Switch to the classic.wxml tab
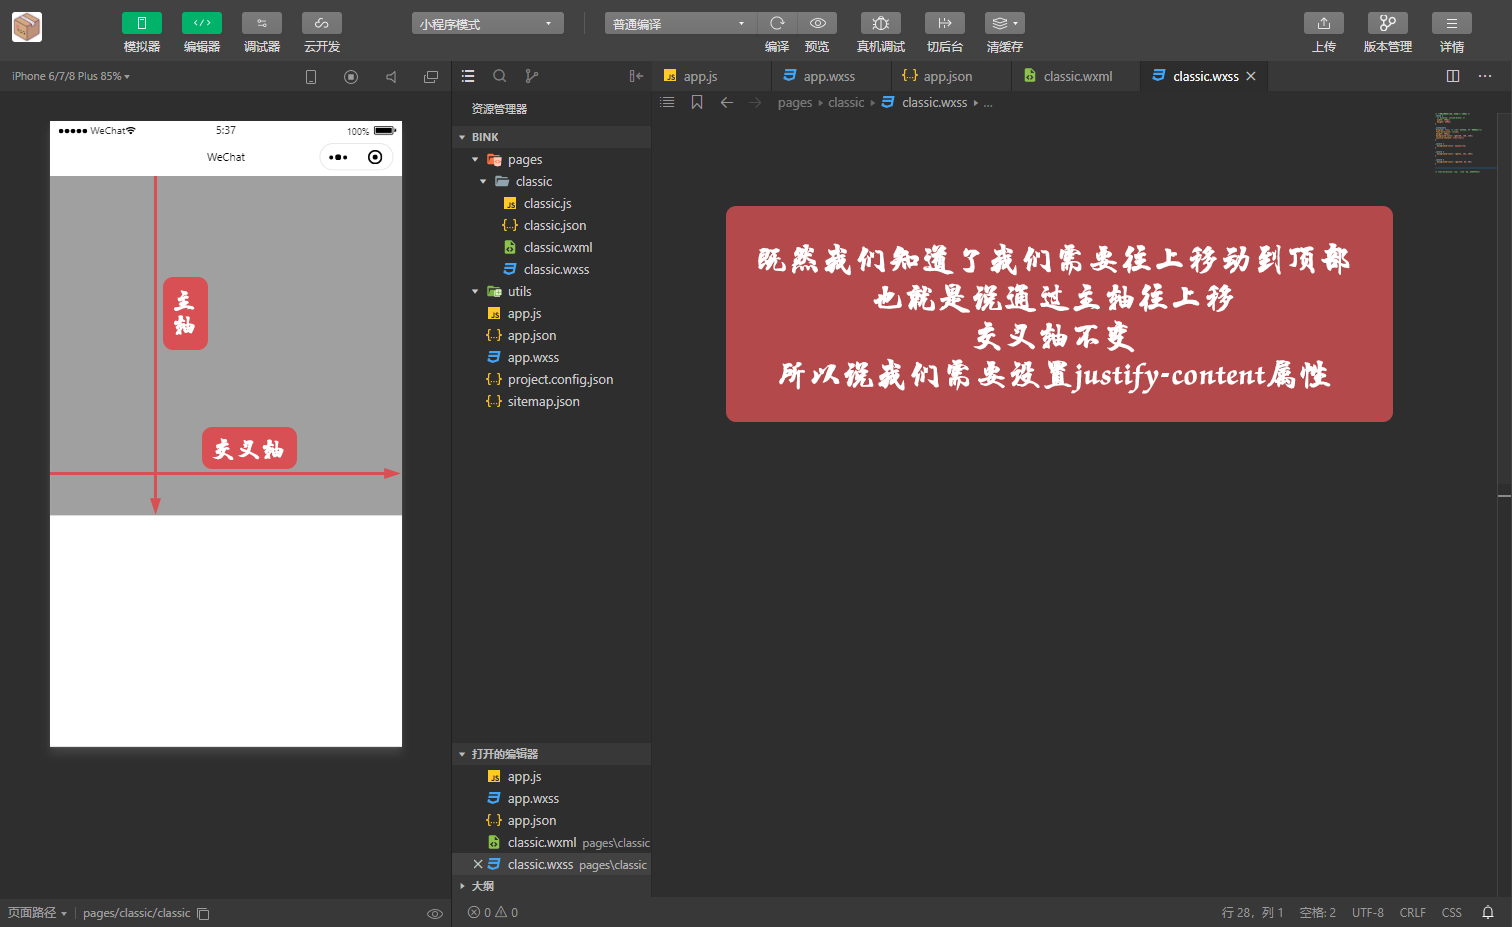 pos(1076,75)
